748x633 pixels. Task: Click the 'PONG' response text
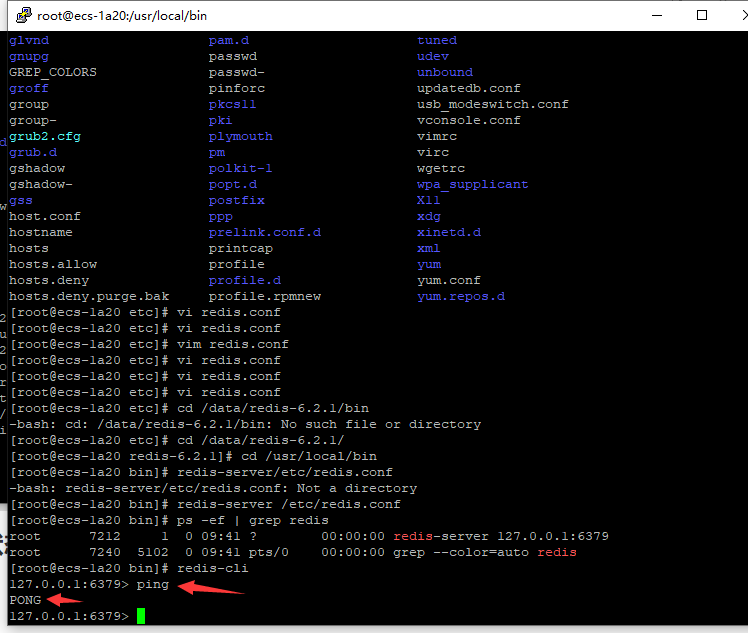[25, 600]
